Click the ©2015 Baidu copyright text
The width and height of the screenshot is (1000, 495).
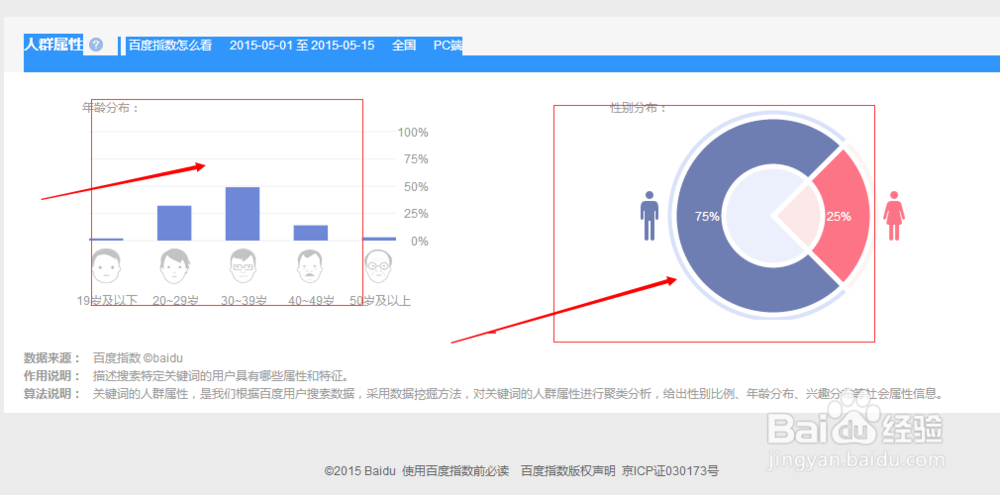(361, 471)
